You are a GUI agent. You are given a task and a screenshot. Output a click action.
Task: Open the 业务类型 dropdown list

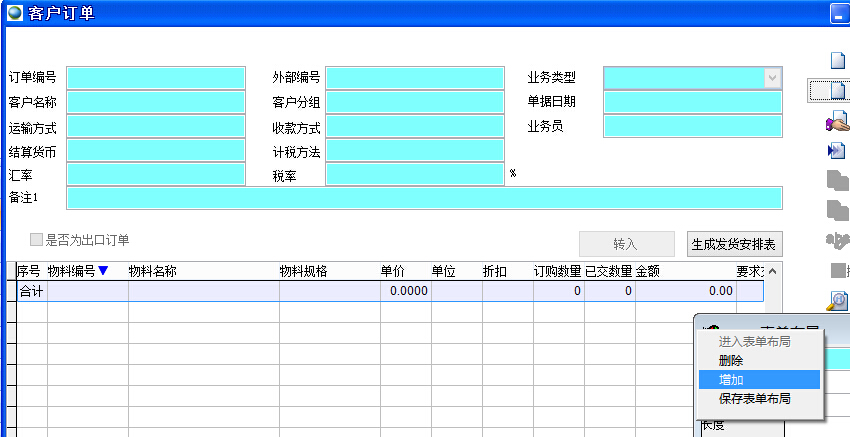pyautogui.click(x=772, y=78)
